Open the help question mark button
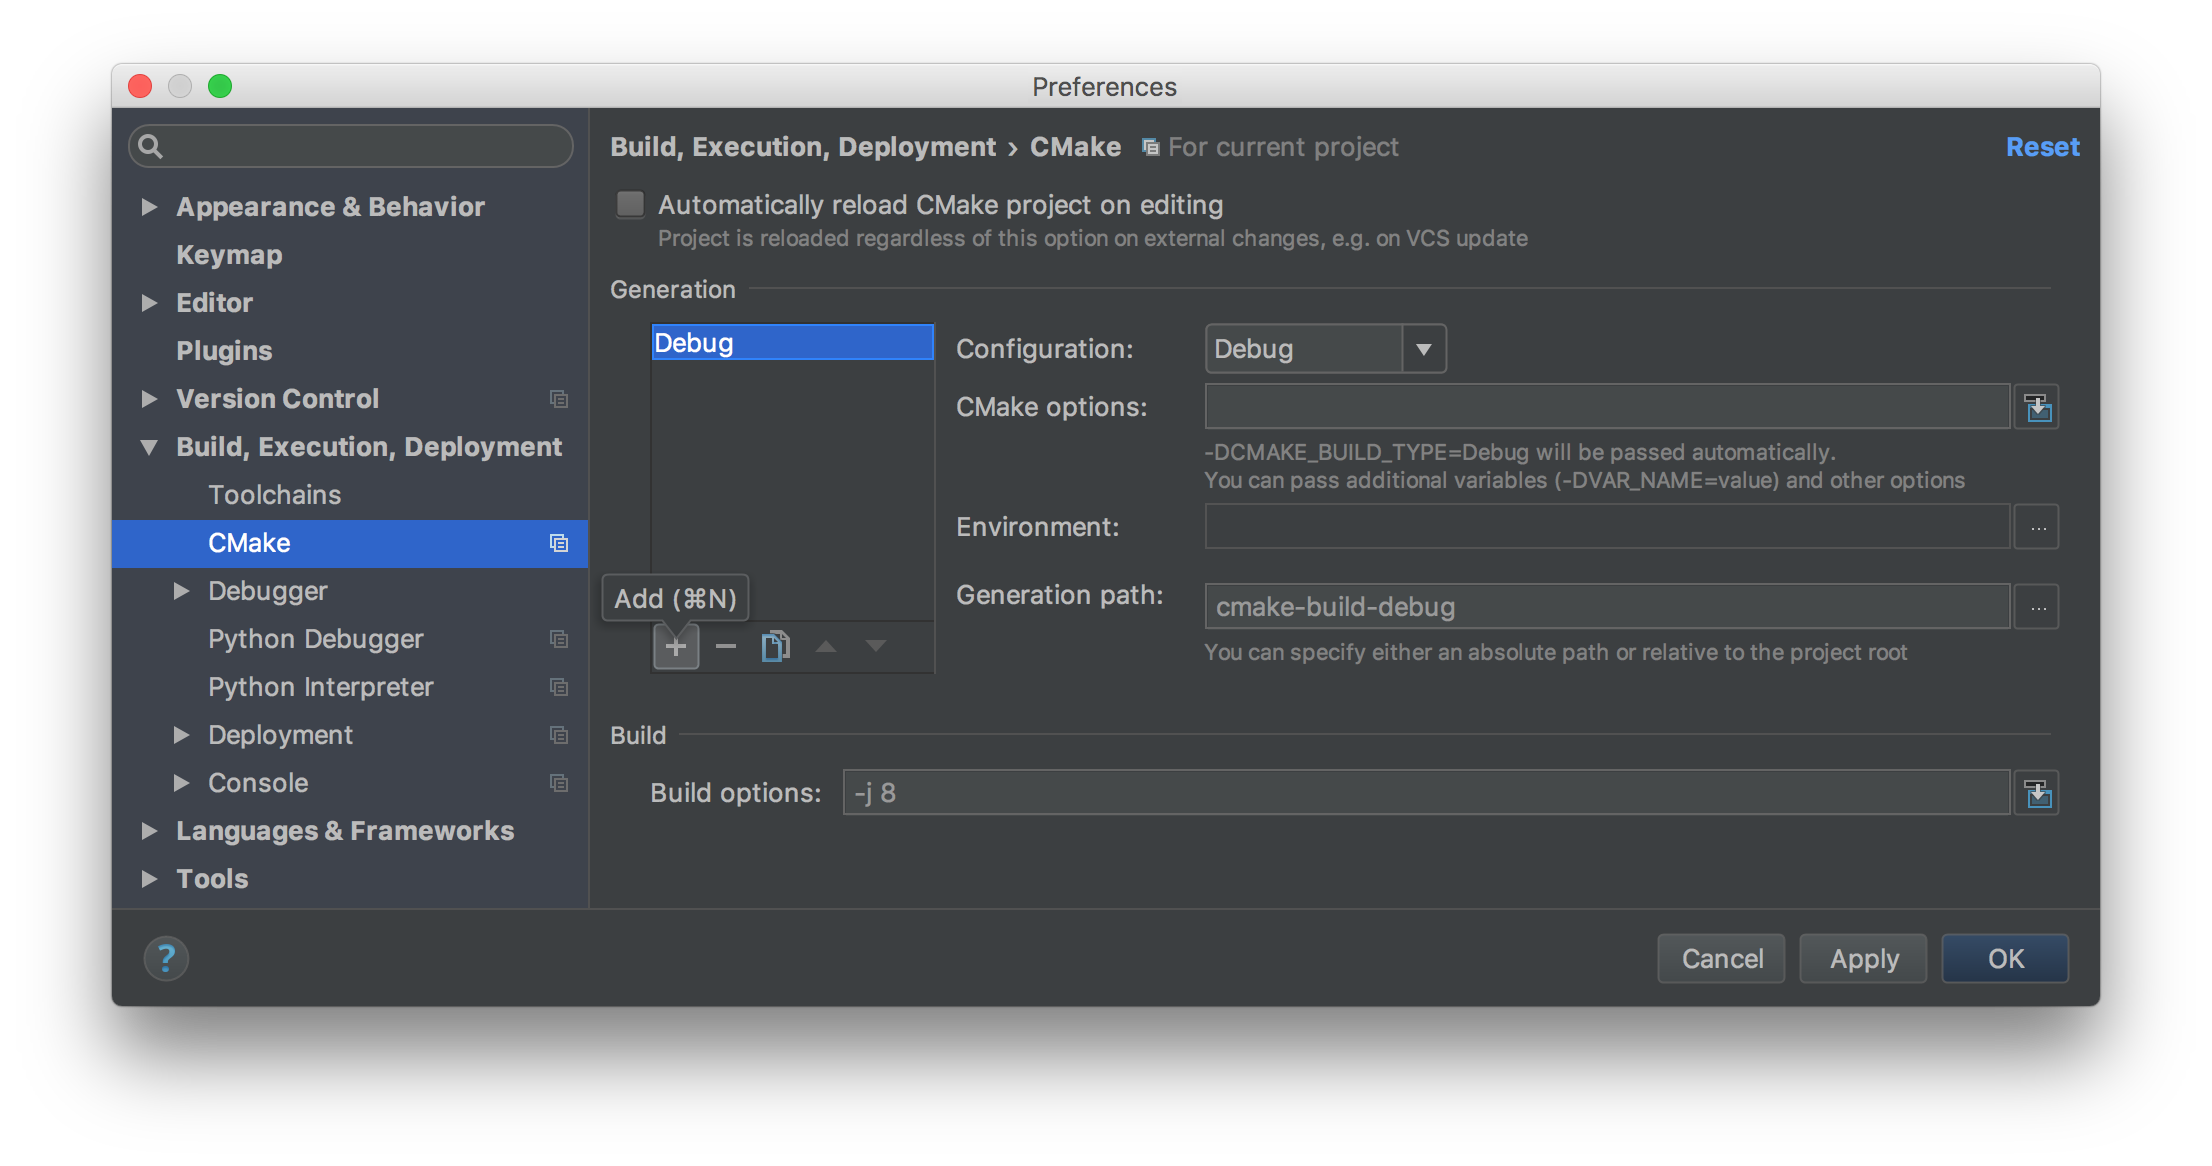 [x=166, y=959]
